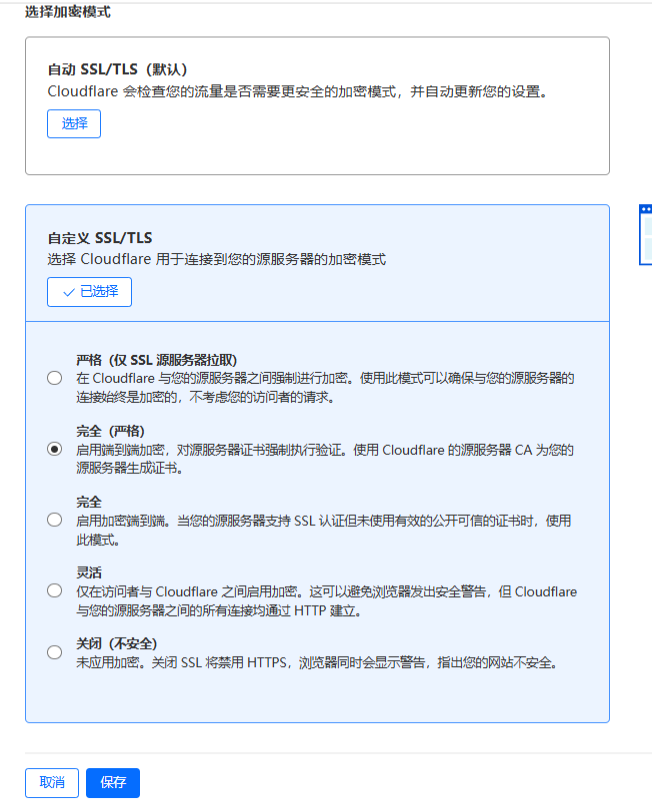
Task: Enable the 灵活 radio option
Action: coord(54,591)
